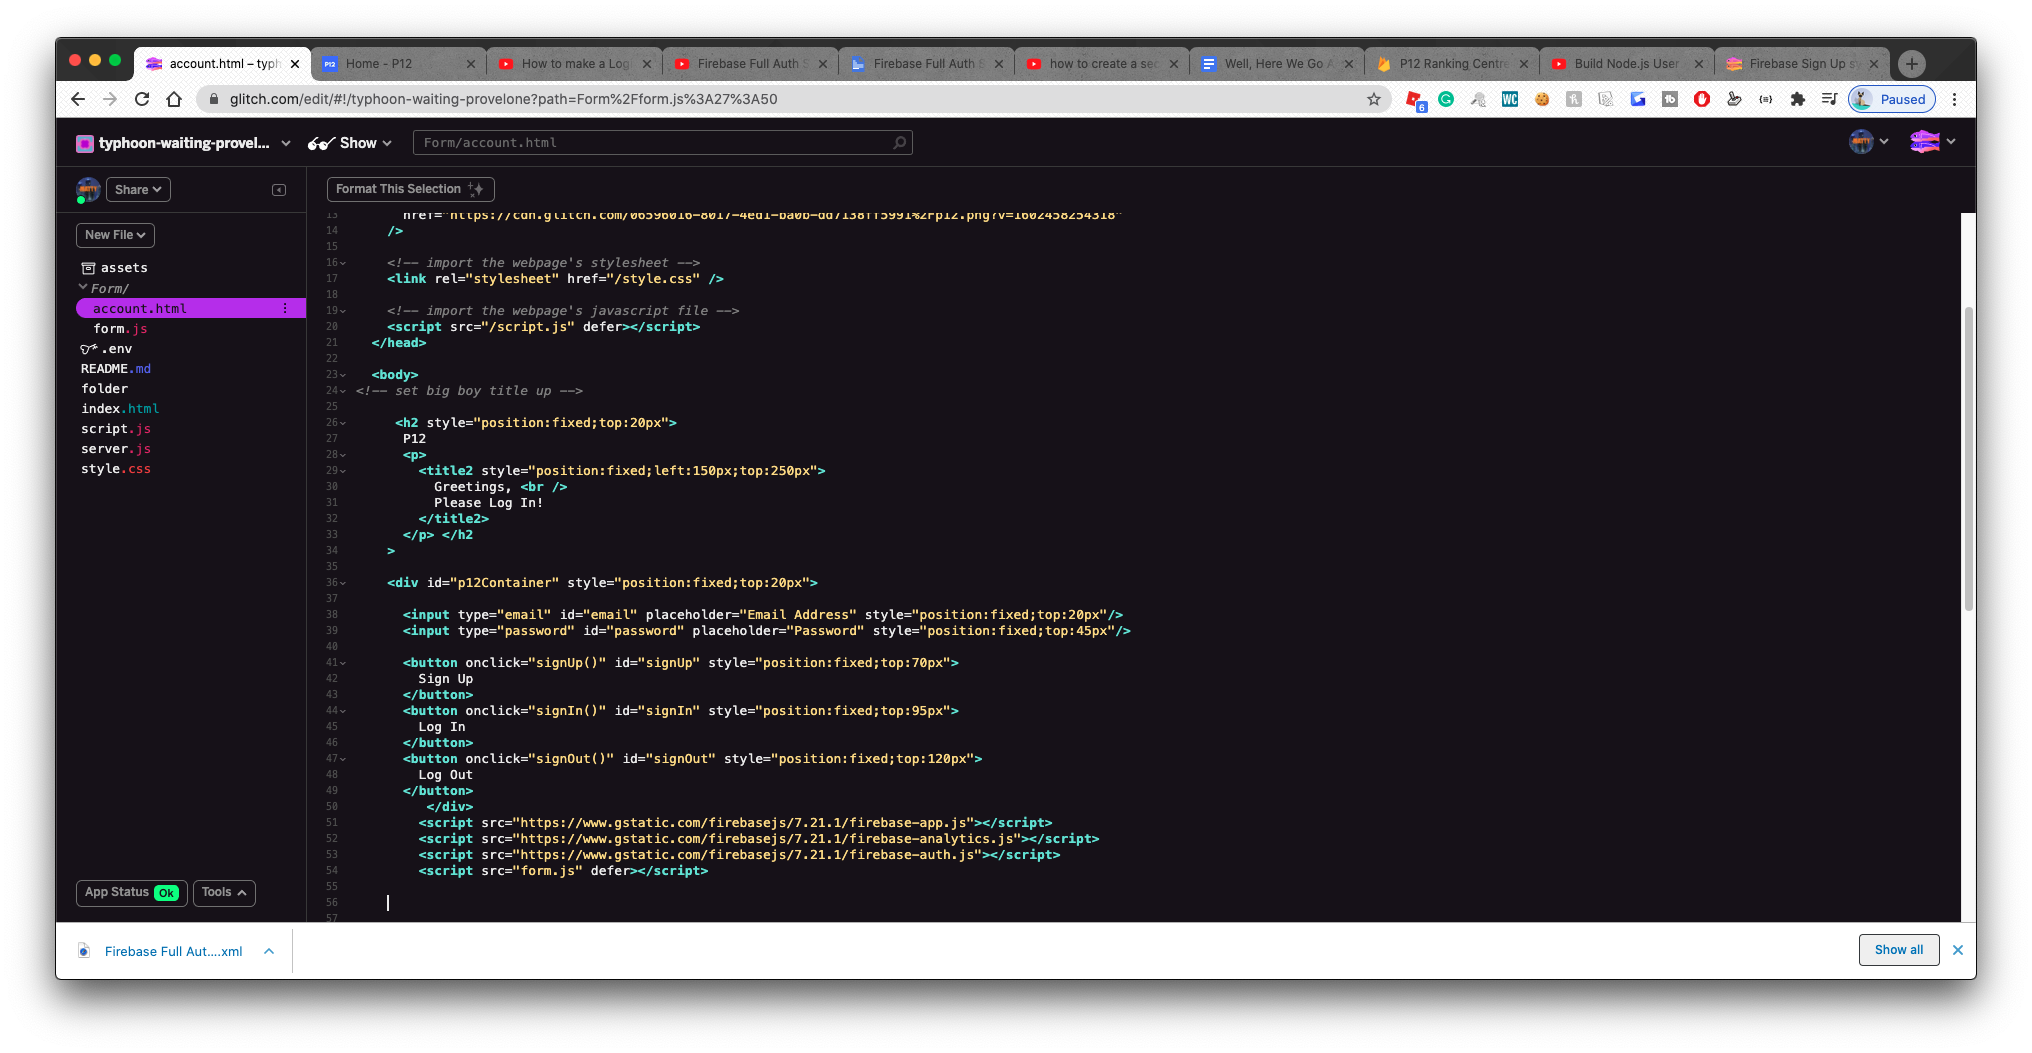Click the curly braces extension icon
Screen dimensions: 2032x1053
tap(1766, 99)
